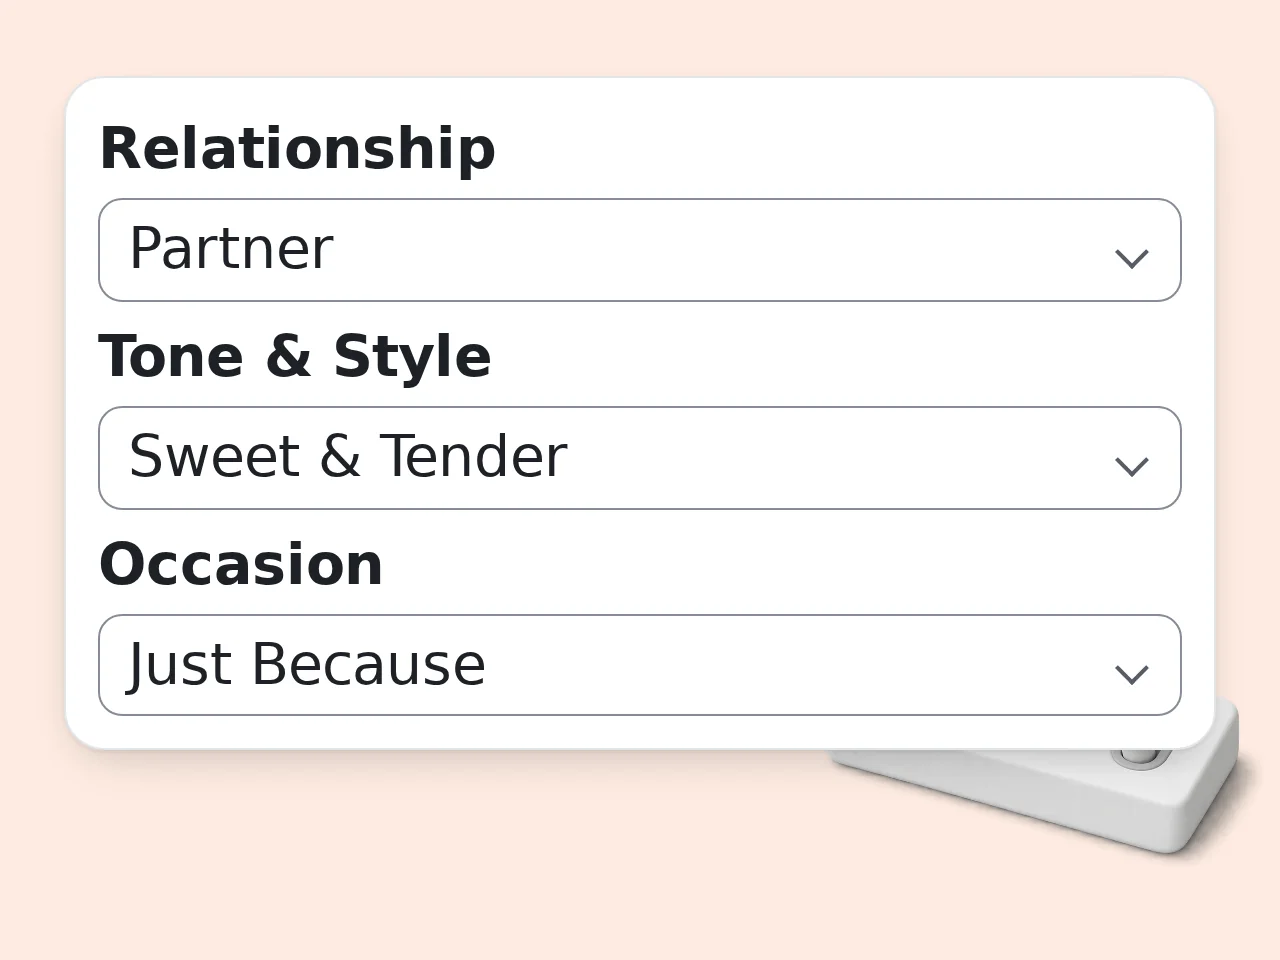Click the Occasion heading label
The height and width of the screenshot is (960, 1280).
click(x=241, y=565)
